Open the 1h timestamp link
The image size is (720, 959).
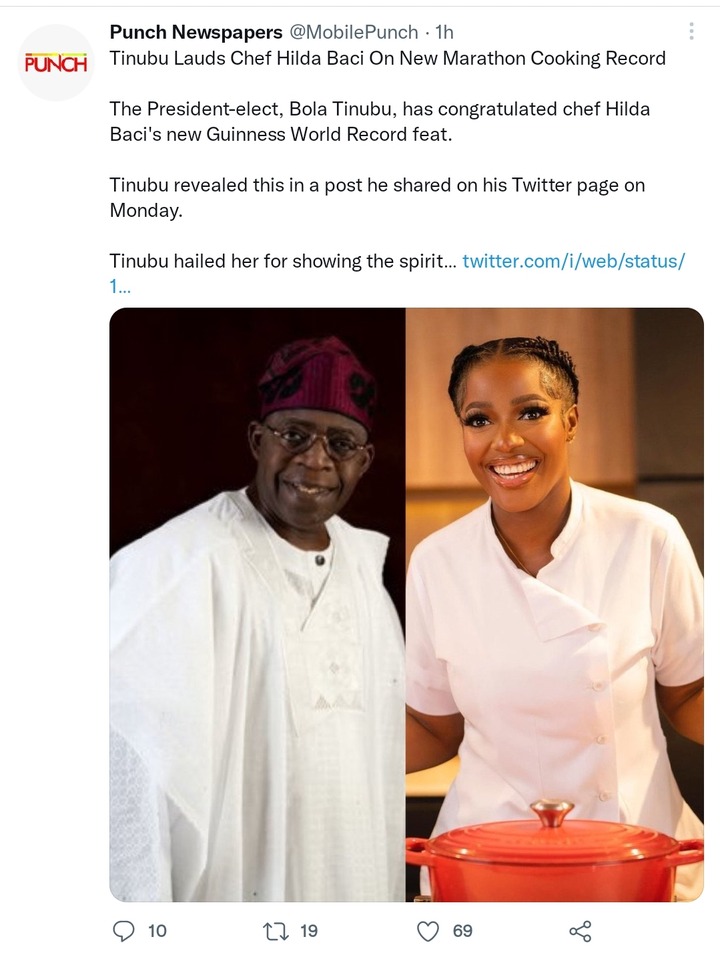pyautogui.click(x=444, y=32)
